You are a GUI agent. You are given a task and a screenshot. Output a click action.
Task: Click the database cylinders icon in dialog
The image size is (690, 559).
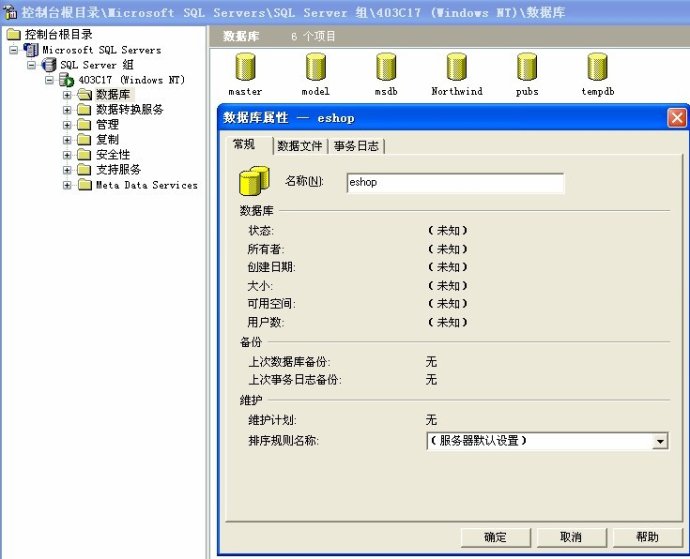(254, 181)
